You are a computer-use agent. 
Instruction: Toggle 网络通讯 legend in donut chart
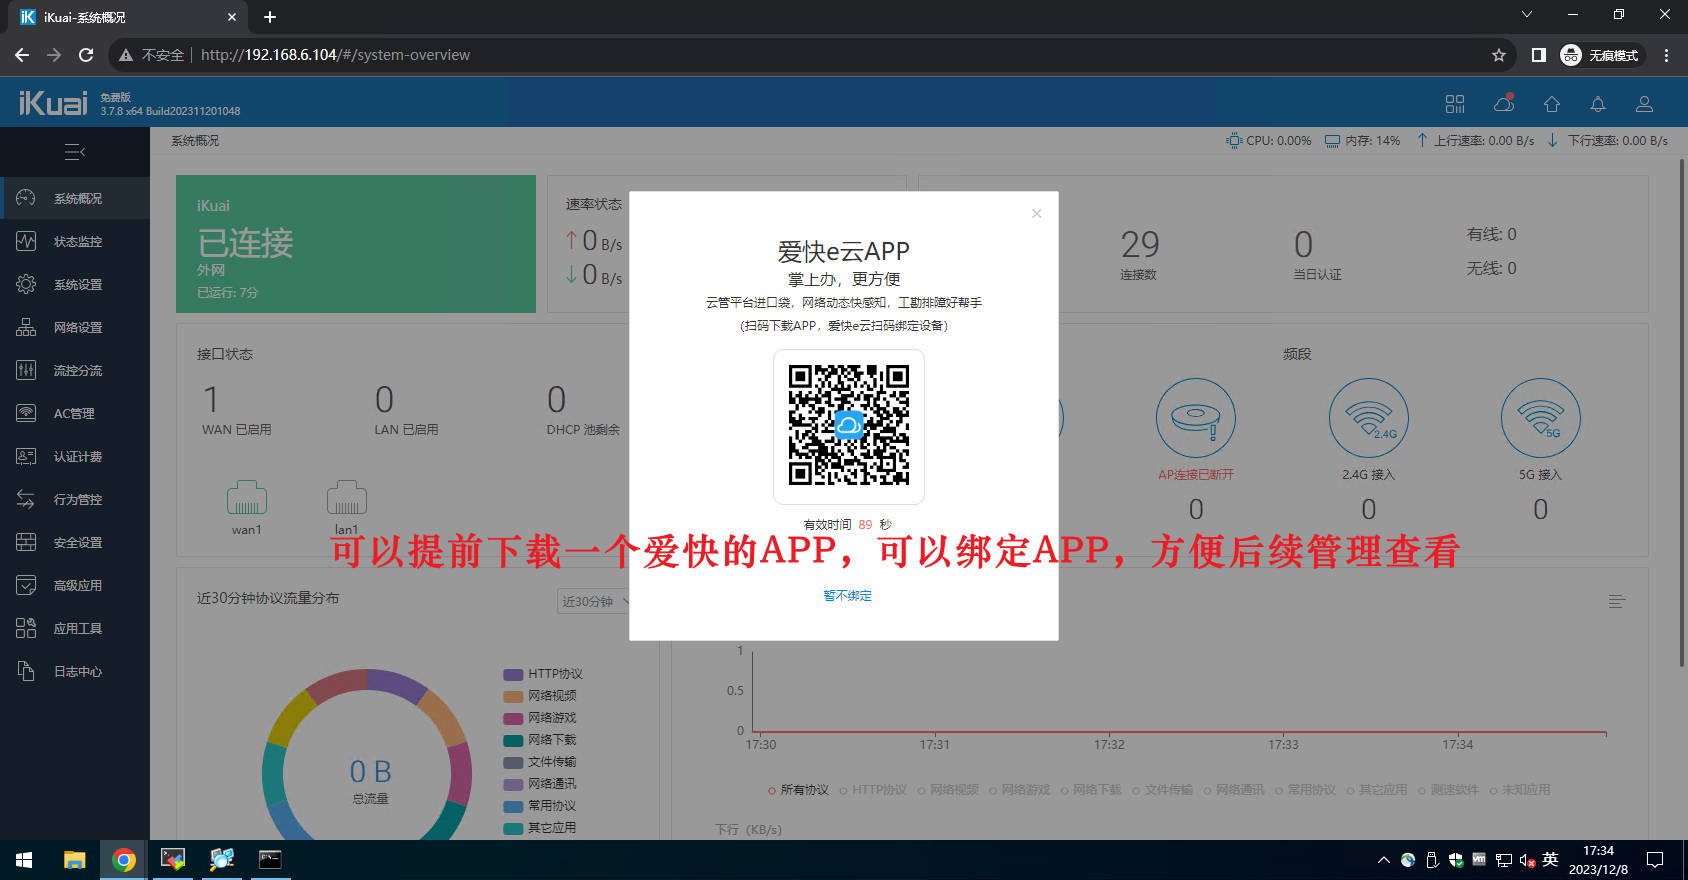click(540, 784)
